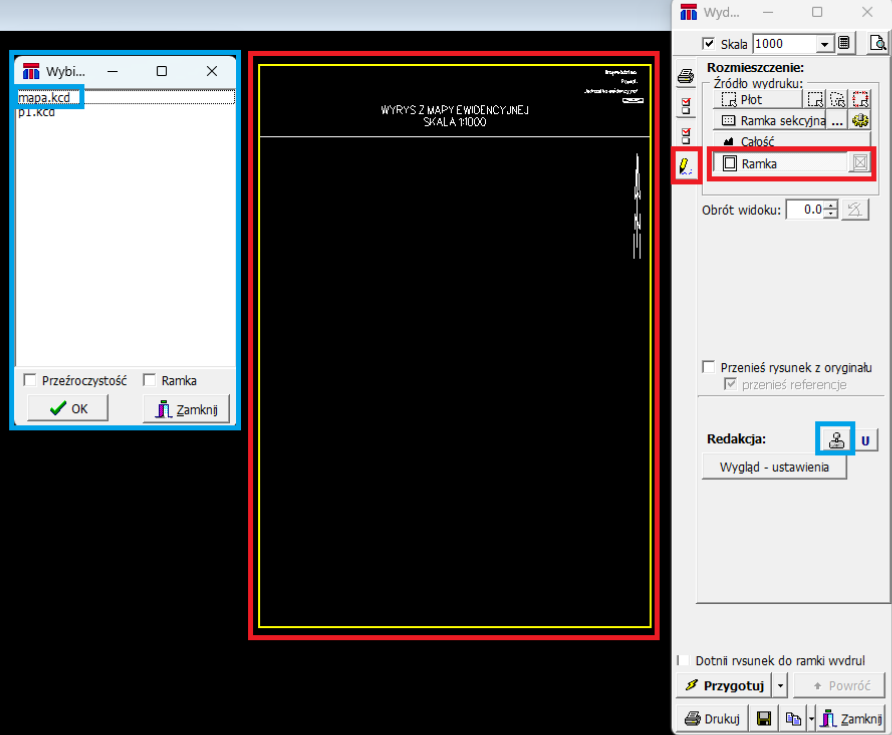Click the stamp icon next to Redakcja
The width and height of the screenshot is (892, 735).
click(x=835, y=439)
